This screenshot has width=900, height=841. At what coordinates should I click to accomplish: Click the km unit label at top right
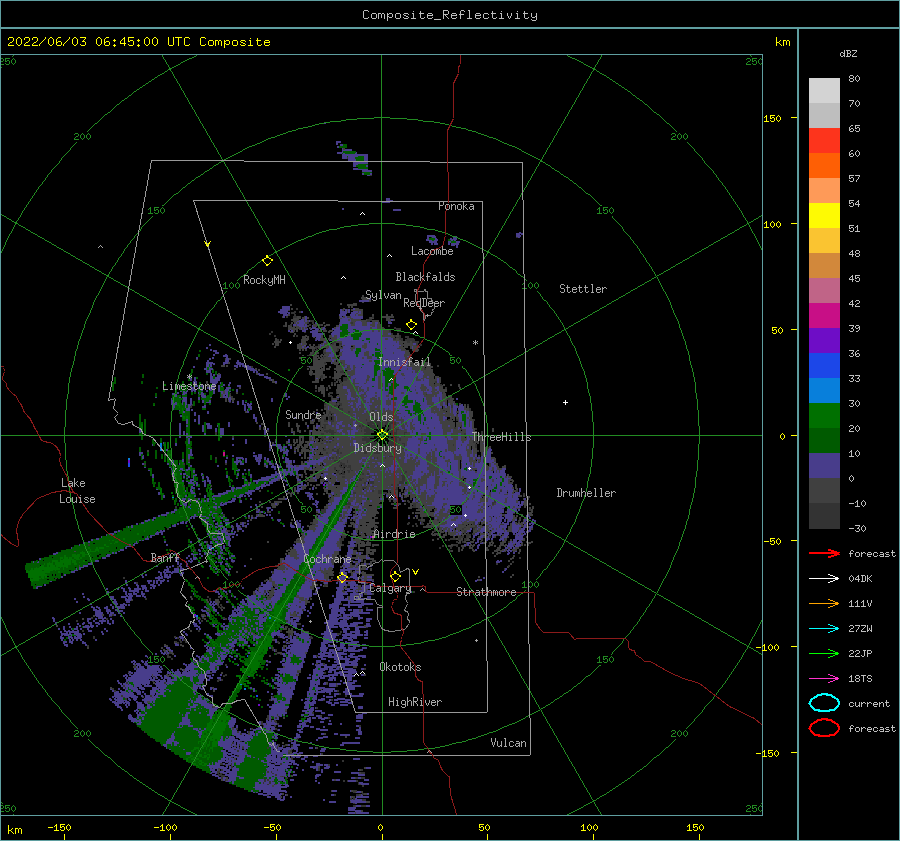[x=782, y=42]
